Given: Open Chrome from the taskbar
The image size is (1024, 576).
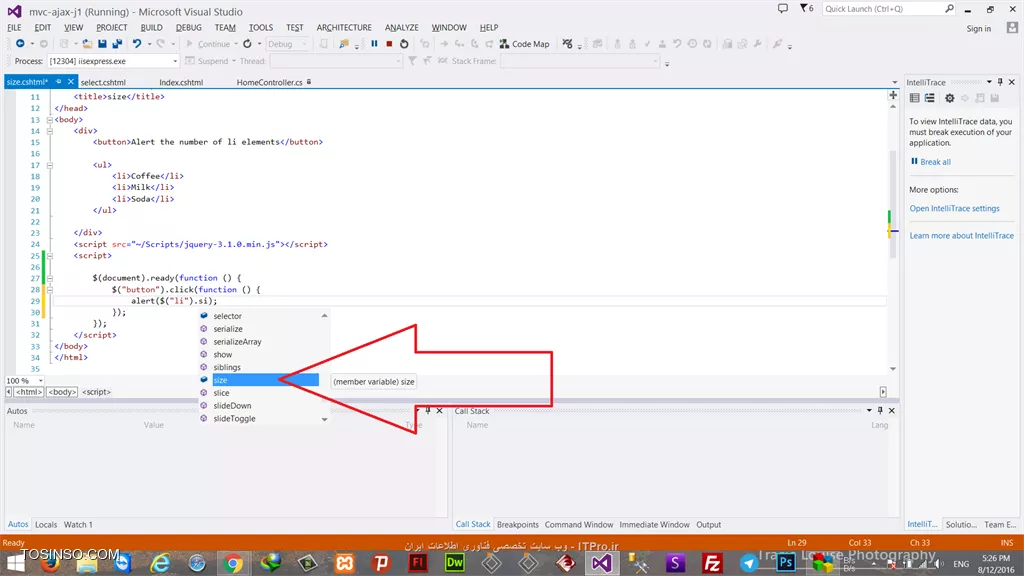Looking at the screenshot, I should (x=233, y=562).
